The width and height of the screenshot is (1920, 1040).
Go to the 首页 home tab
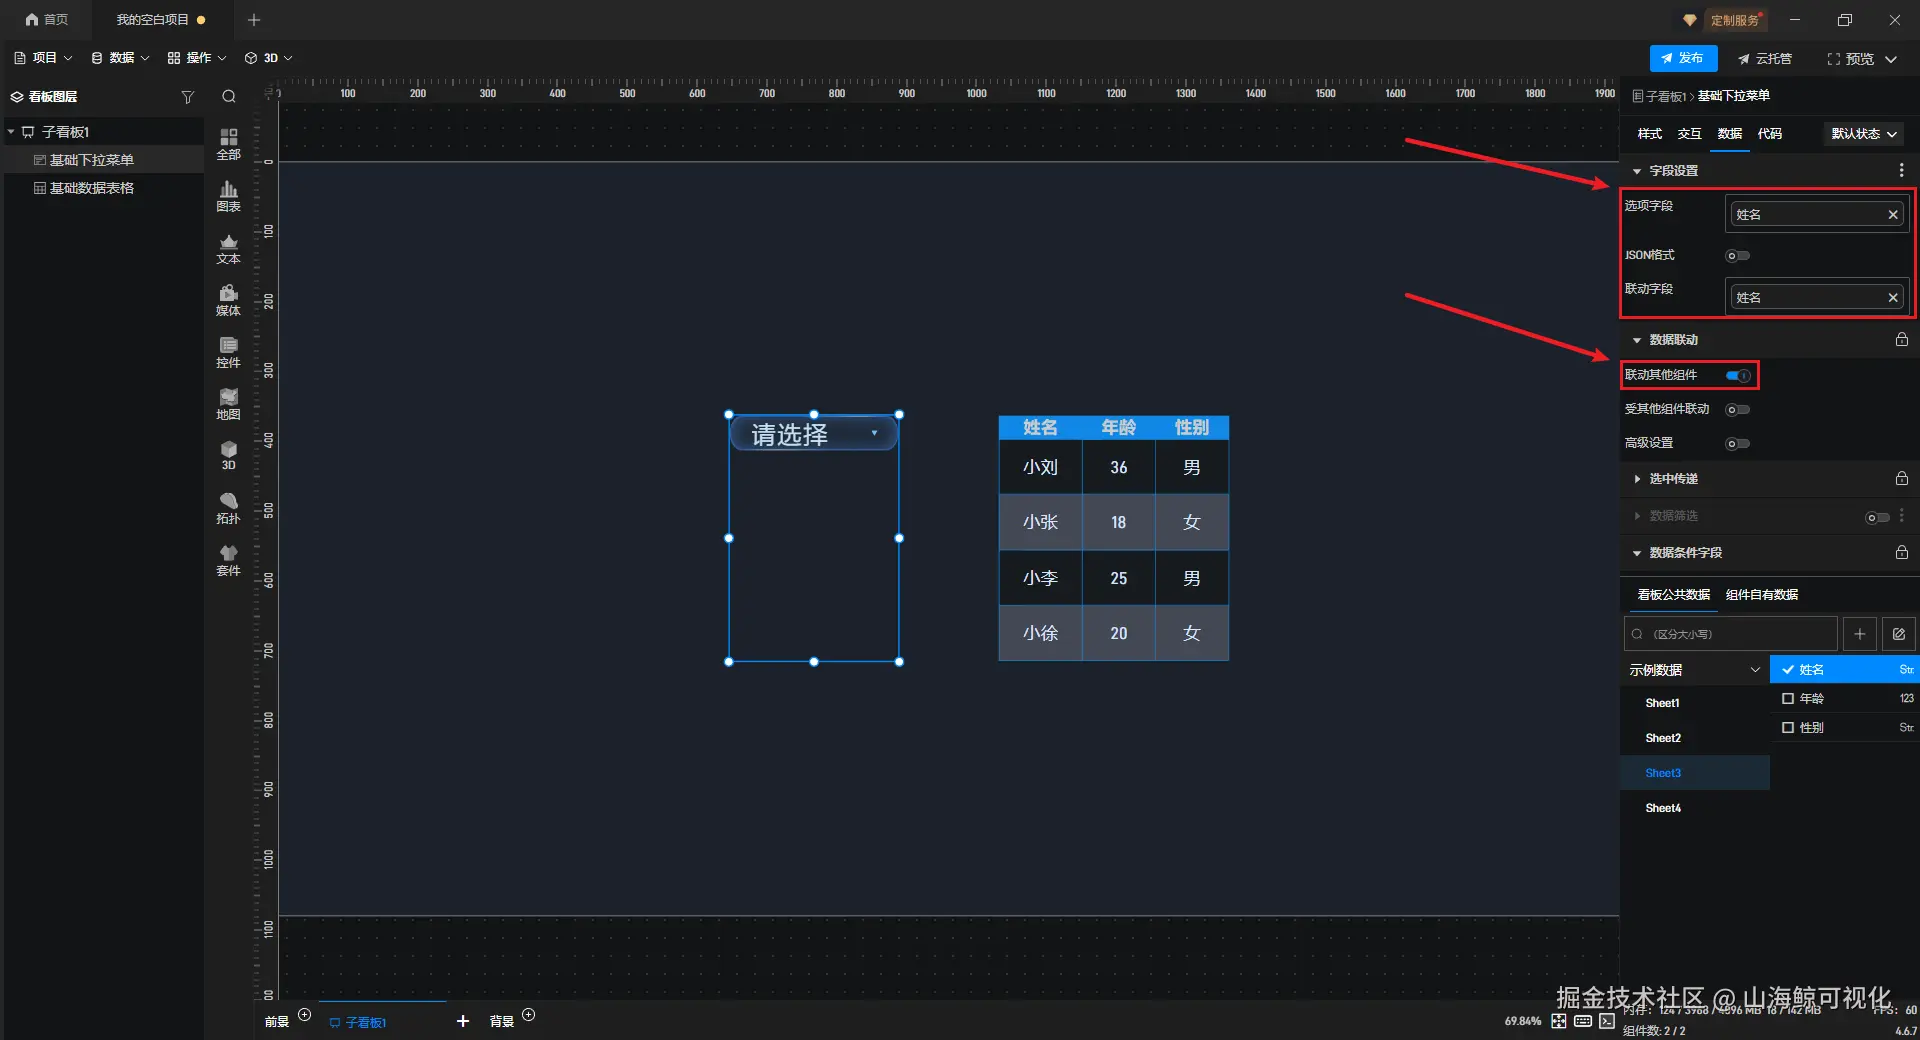[47, 20]
